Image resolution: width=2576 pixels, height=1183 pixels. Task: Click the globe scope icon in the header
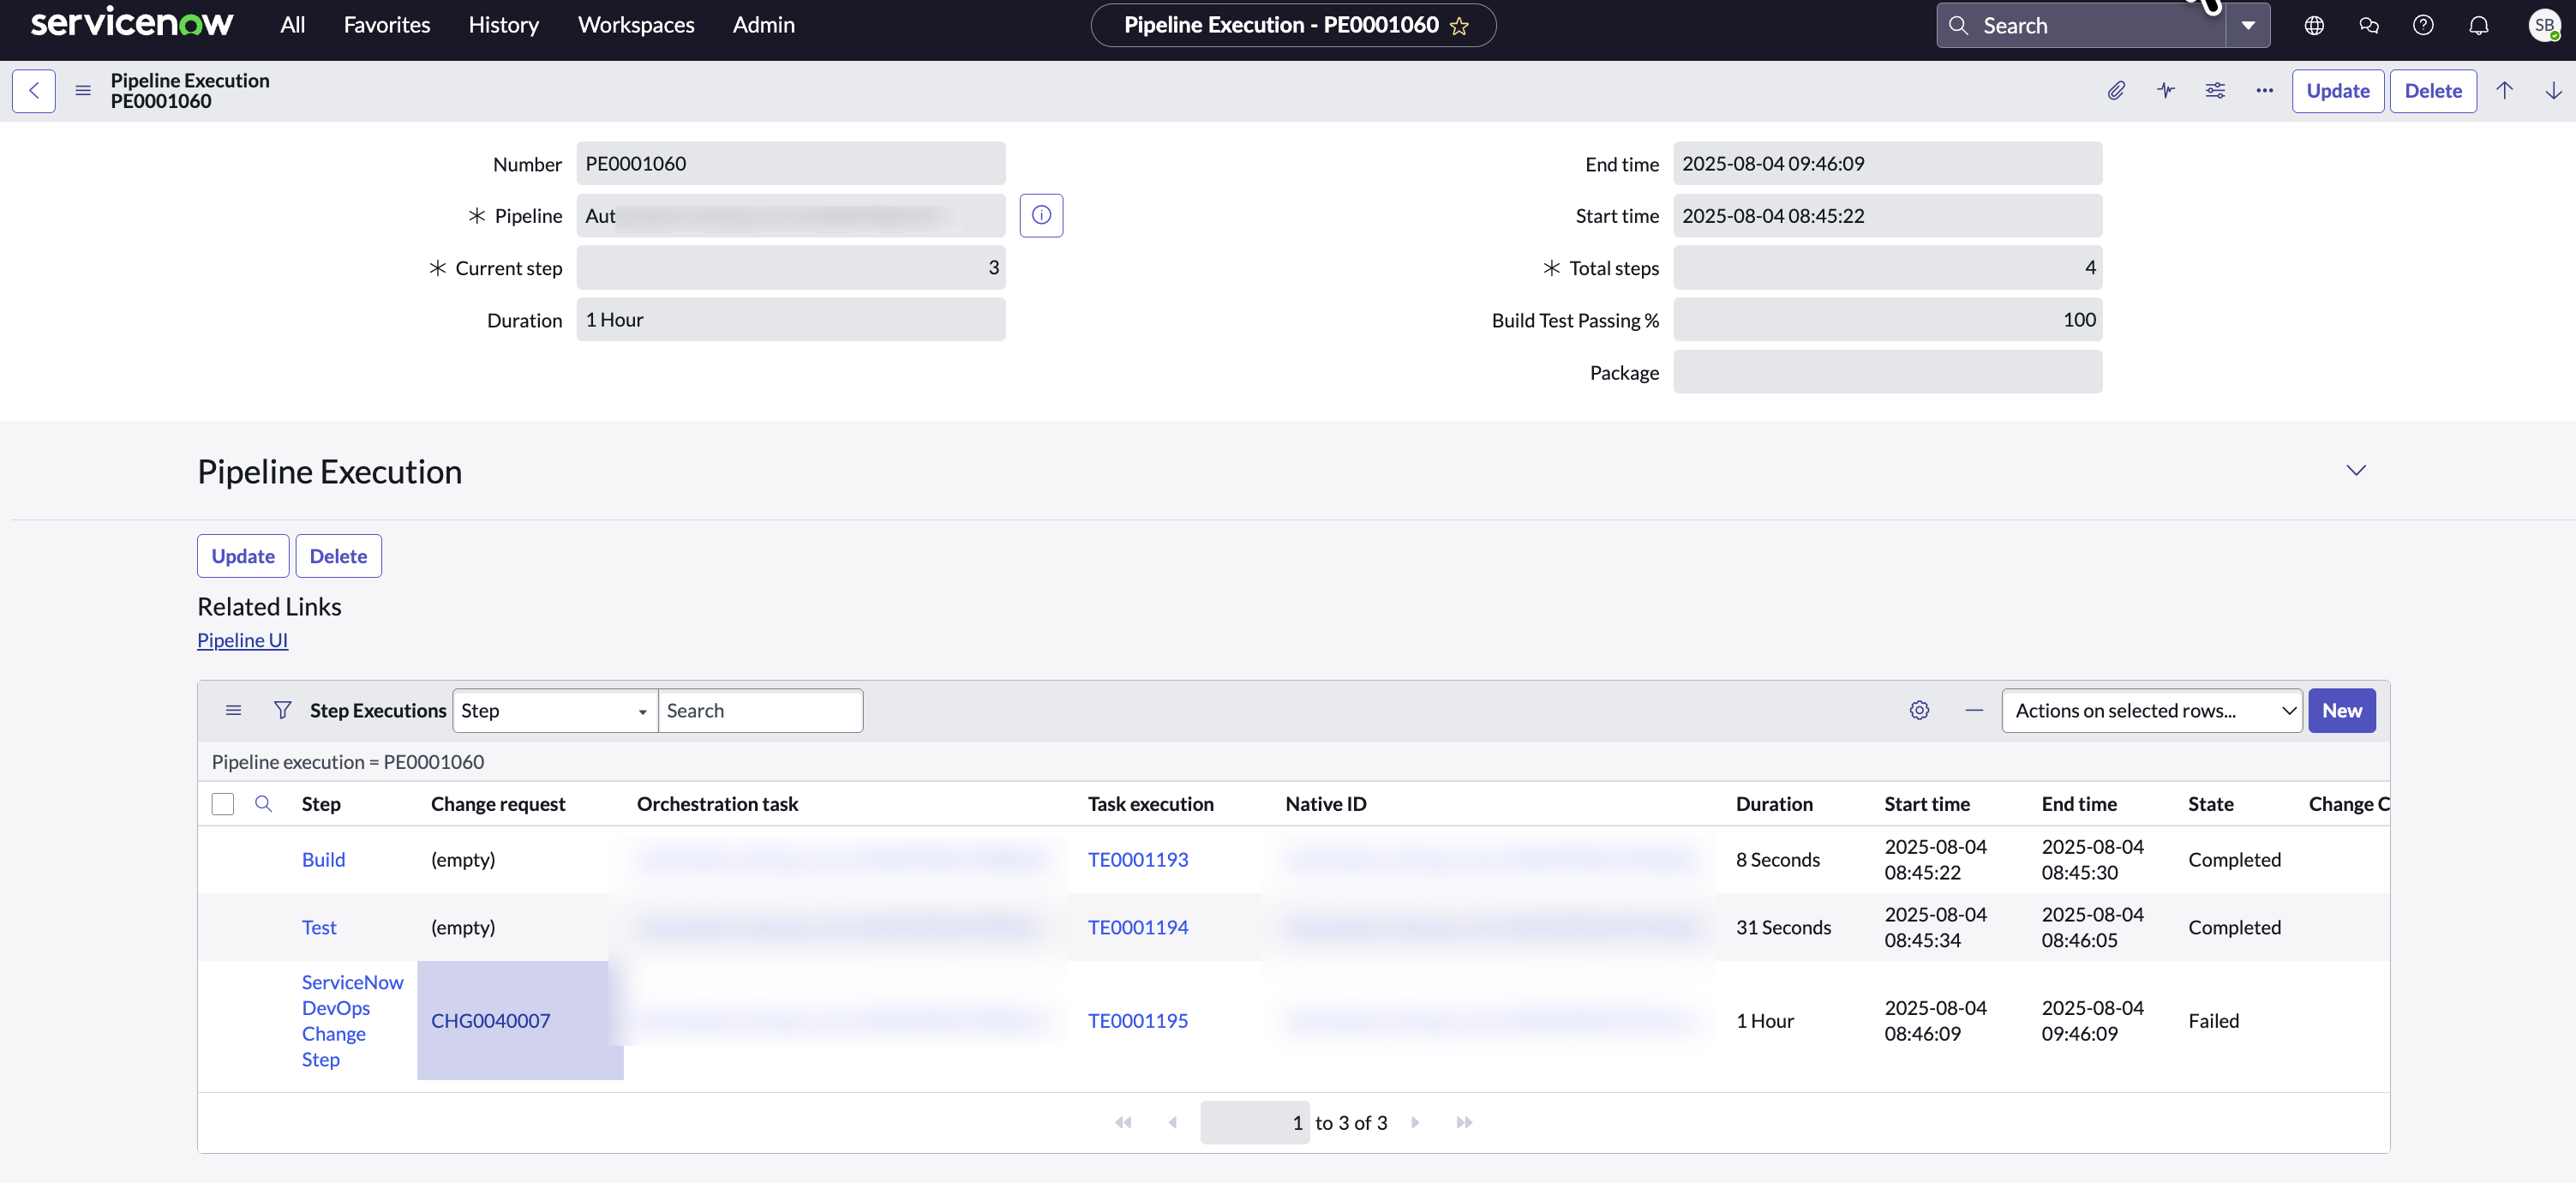(2314, 25)
